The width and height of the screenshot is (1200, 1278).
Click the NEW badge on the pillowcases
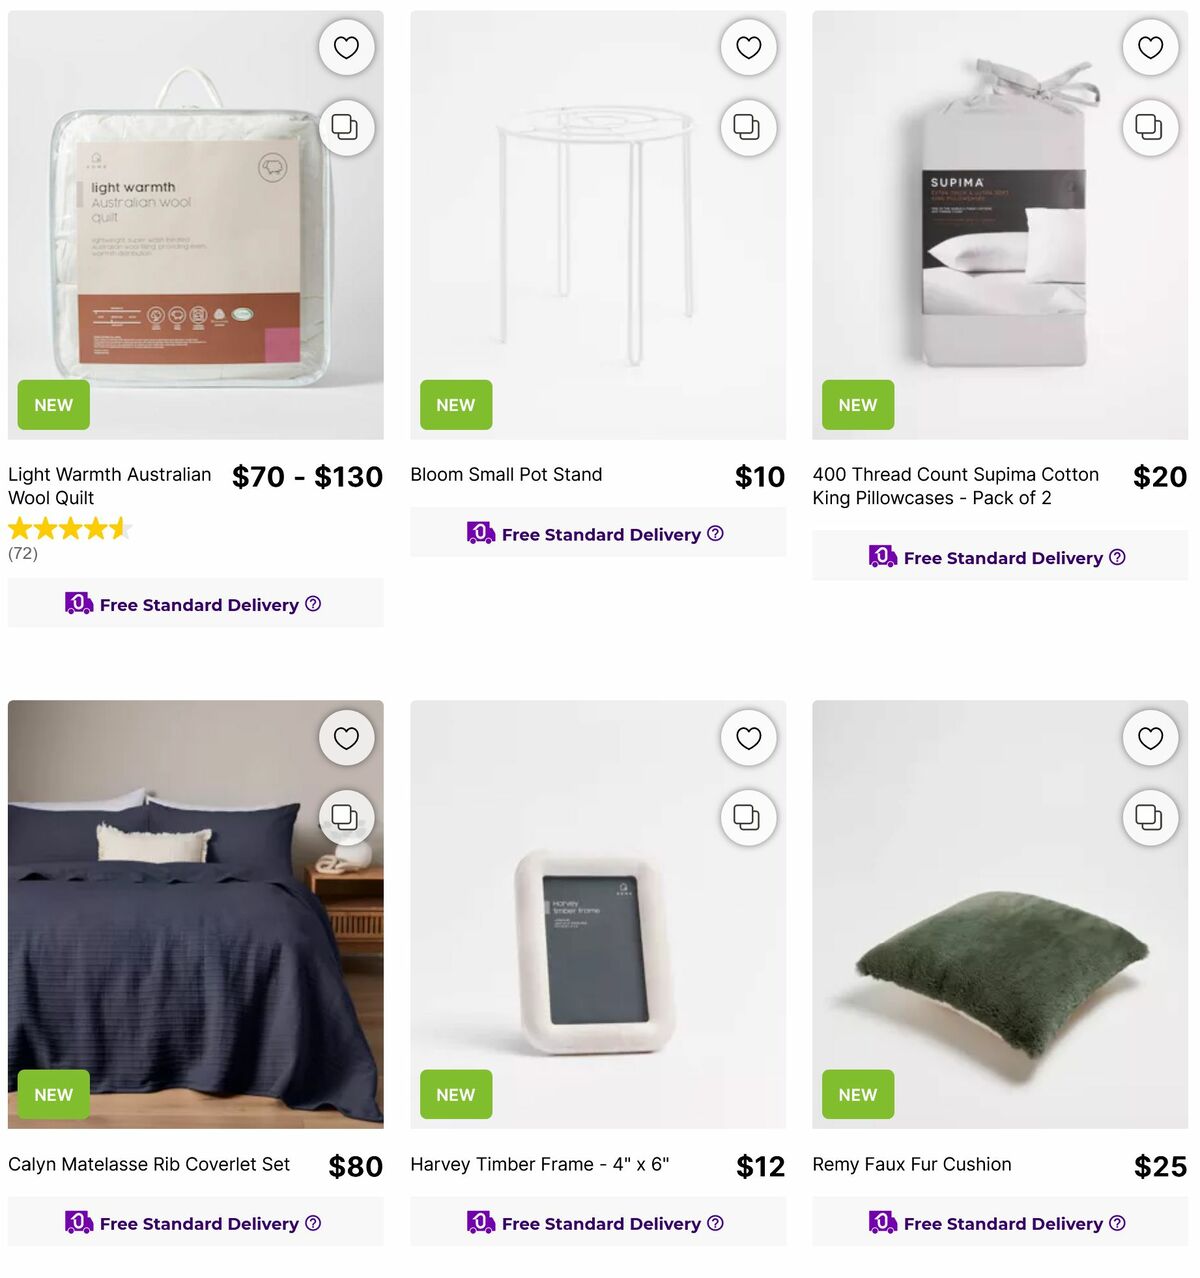pos(857,404)
